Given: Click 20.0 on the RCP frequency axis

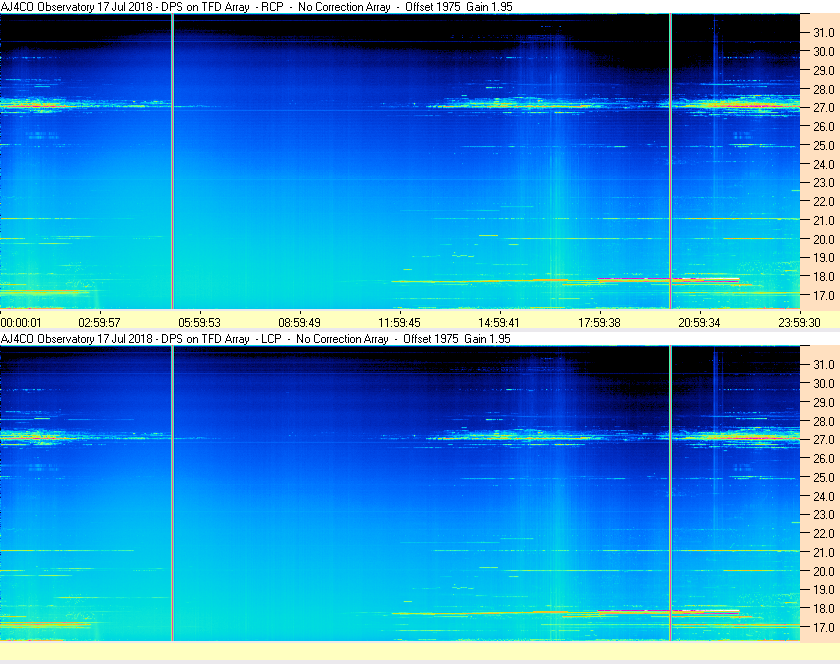Looking at the screenshot, I should (x=824, y=239).
